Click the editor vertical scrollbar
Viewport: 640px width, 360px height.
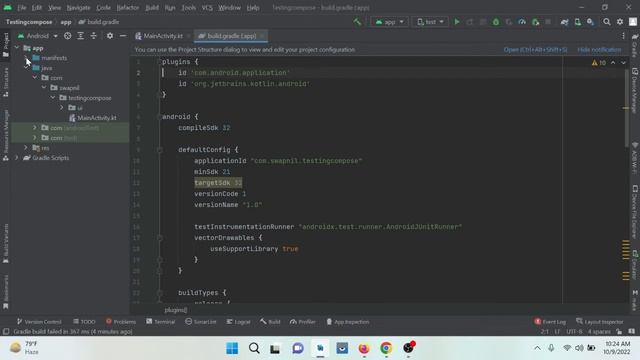click(x=626, y=108)
